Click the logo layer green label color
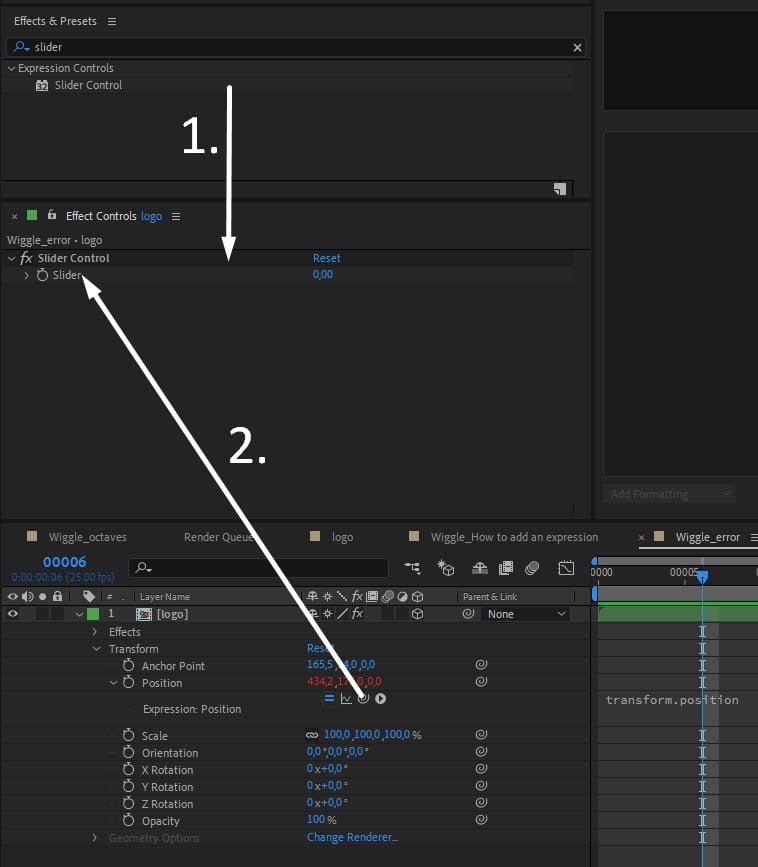The width and height of the screenshot is (758, 867). pos(93,614)
